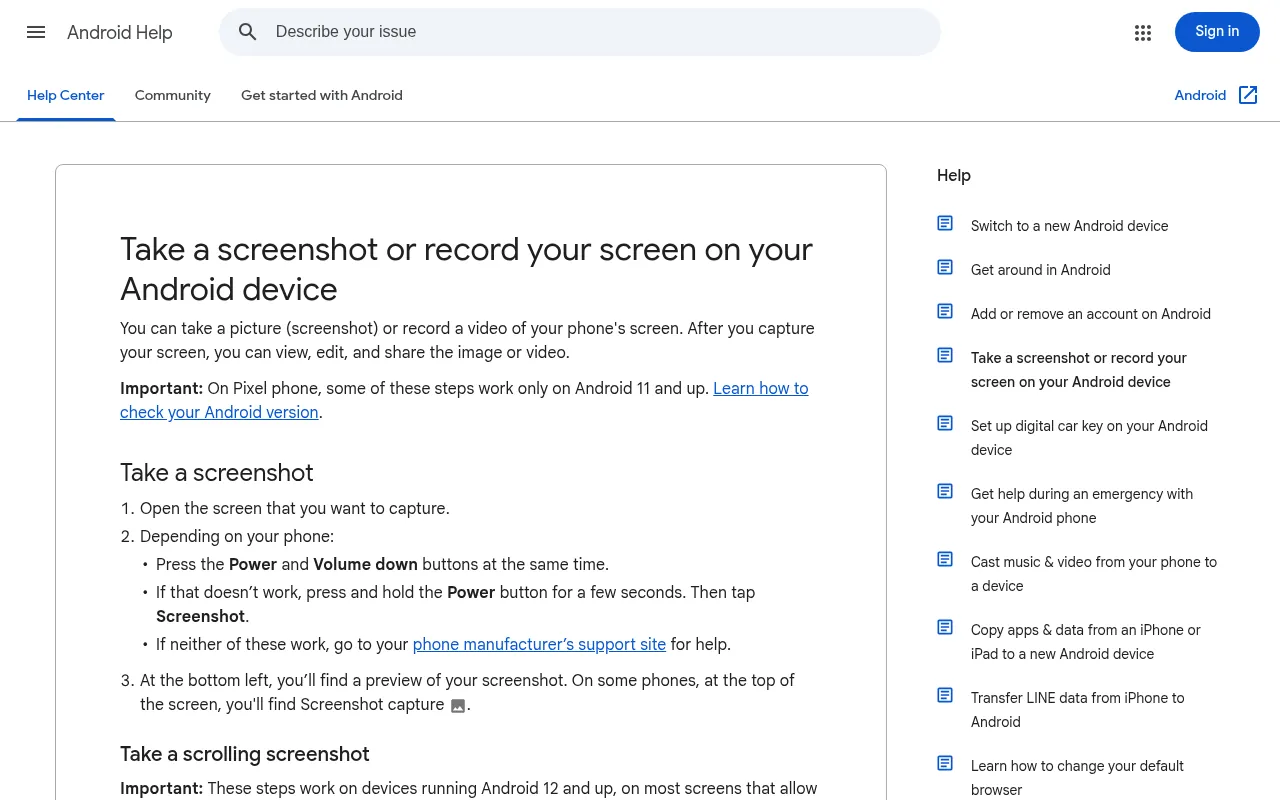The height and width of the screenshot is (800, 1280).
Task: Open Learn how to change your default browser
Action: [1077, 778]
